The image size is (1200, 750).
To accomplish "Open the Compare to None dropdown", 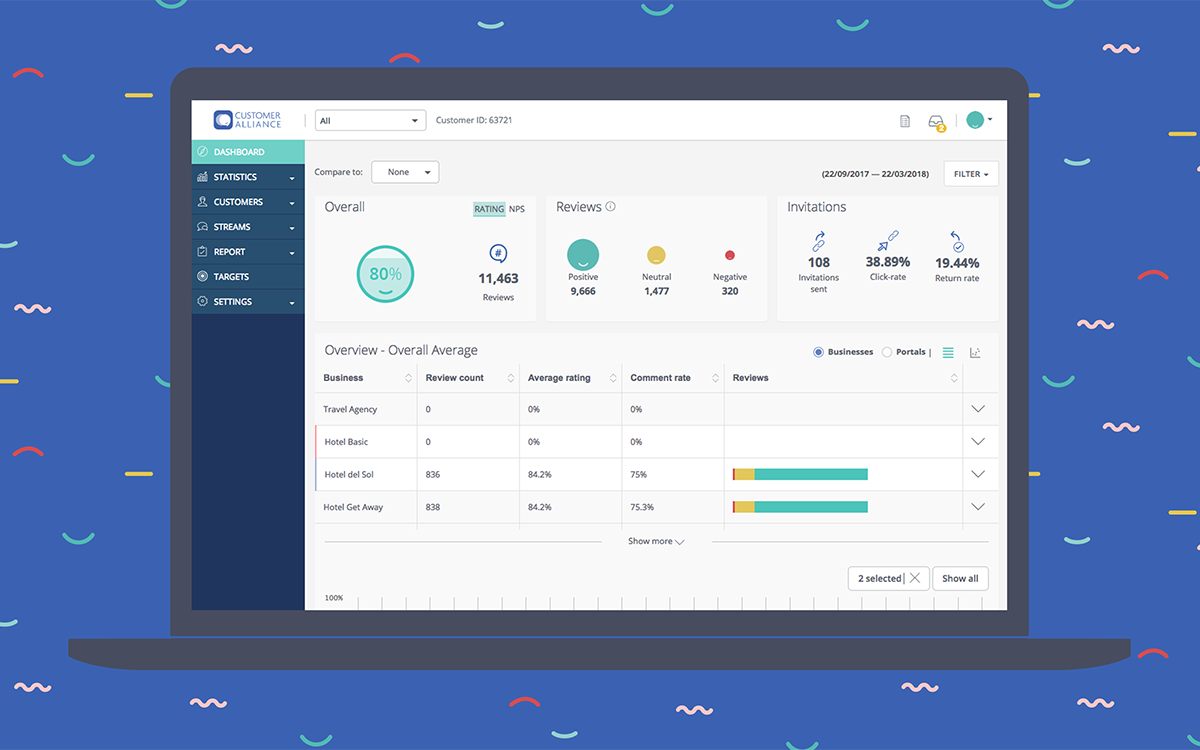I will point(405,172).
